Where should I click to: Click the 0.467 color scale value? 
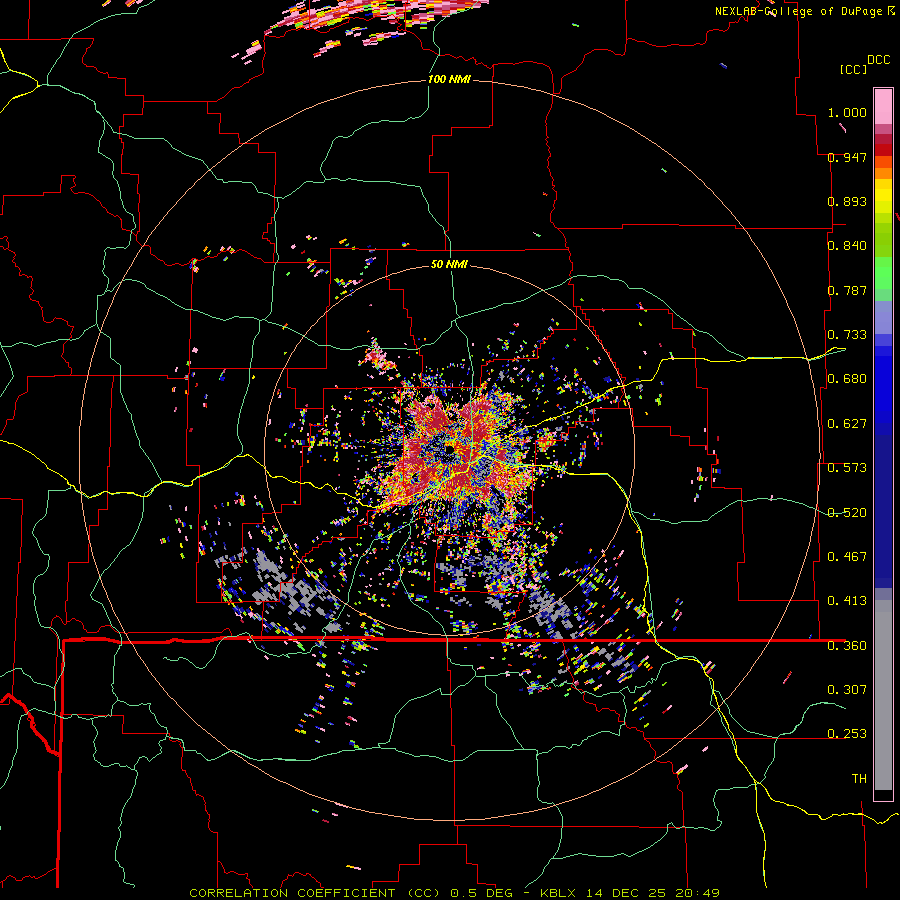tap(847, 557)
